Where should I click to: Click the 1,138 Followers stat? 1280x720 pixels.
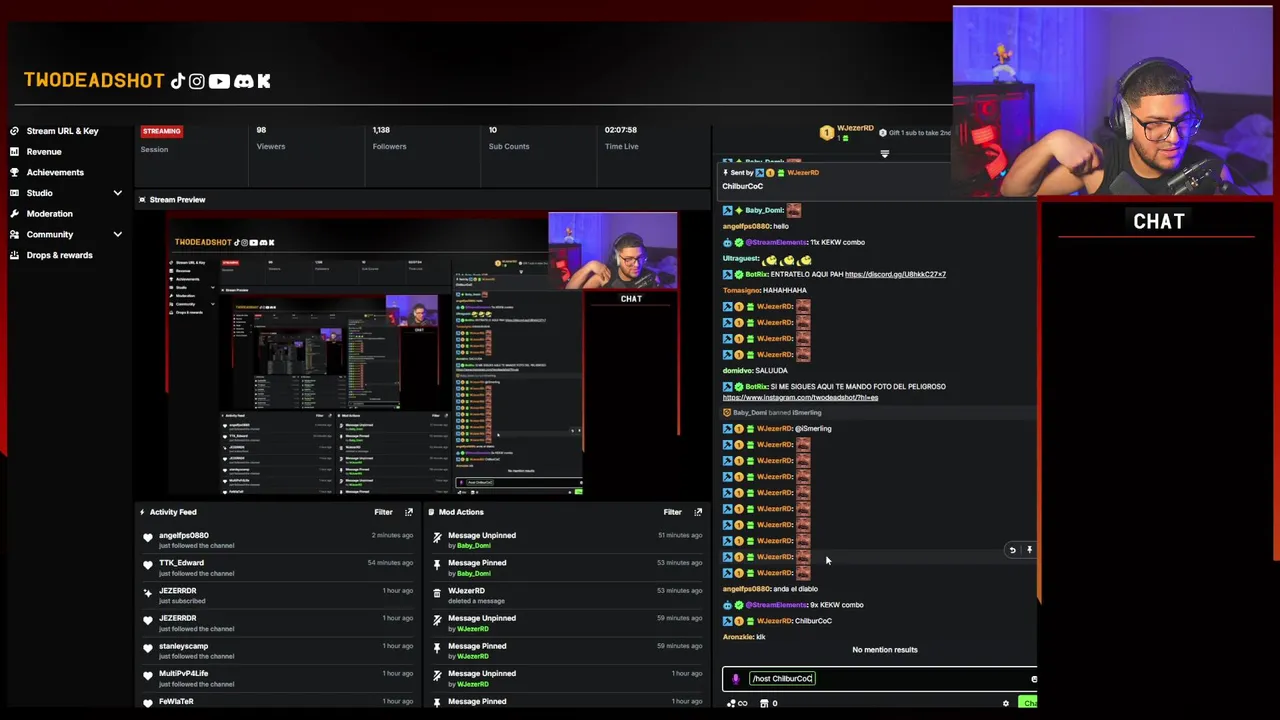389,138
